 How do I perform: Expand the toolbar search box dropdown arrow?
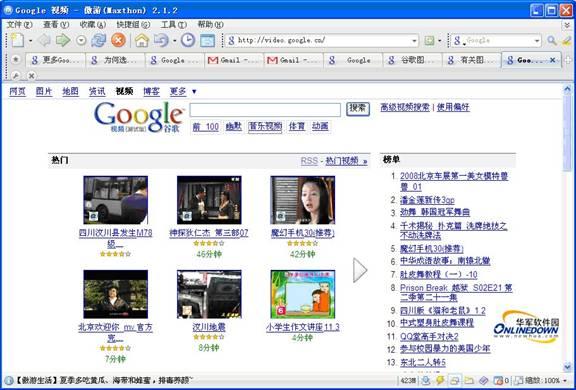537,40
